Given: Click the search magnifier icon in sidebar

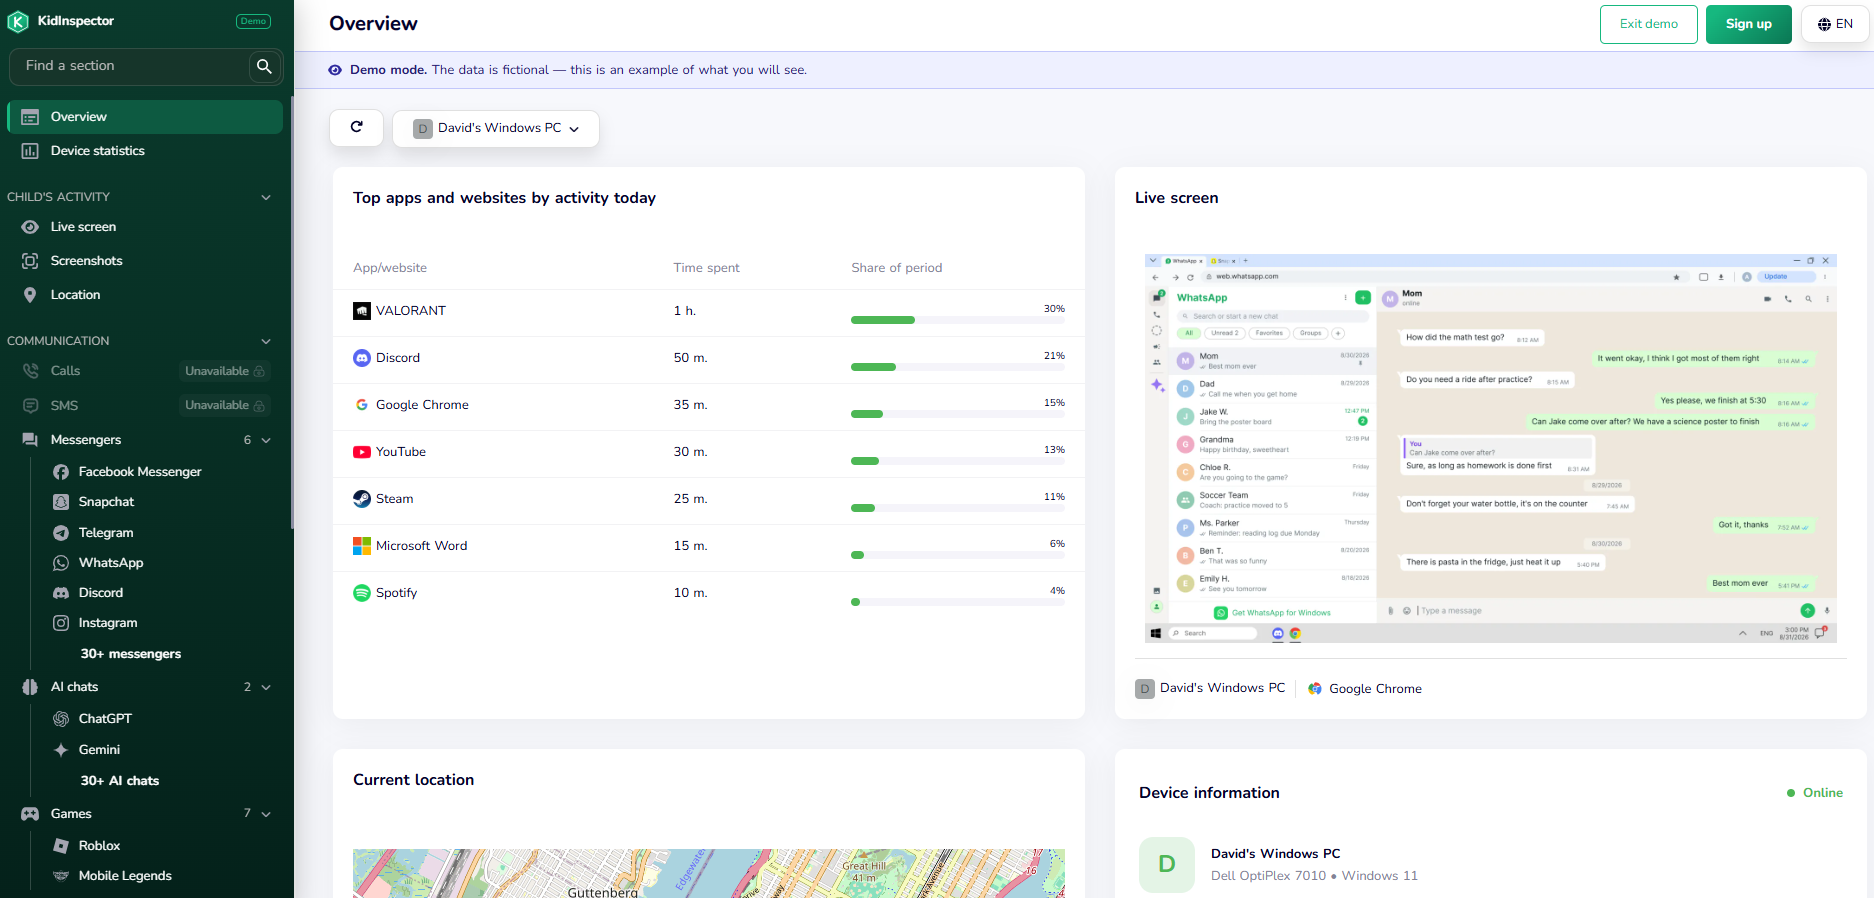Looking at the screenshot, I should click(264, 66).
